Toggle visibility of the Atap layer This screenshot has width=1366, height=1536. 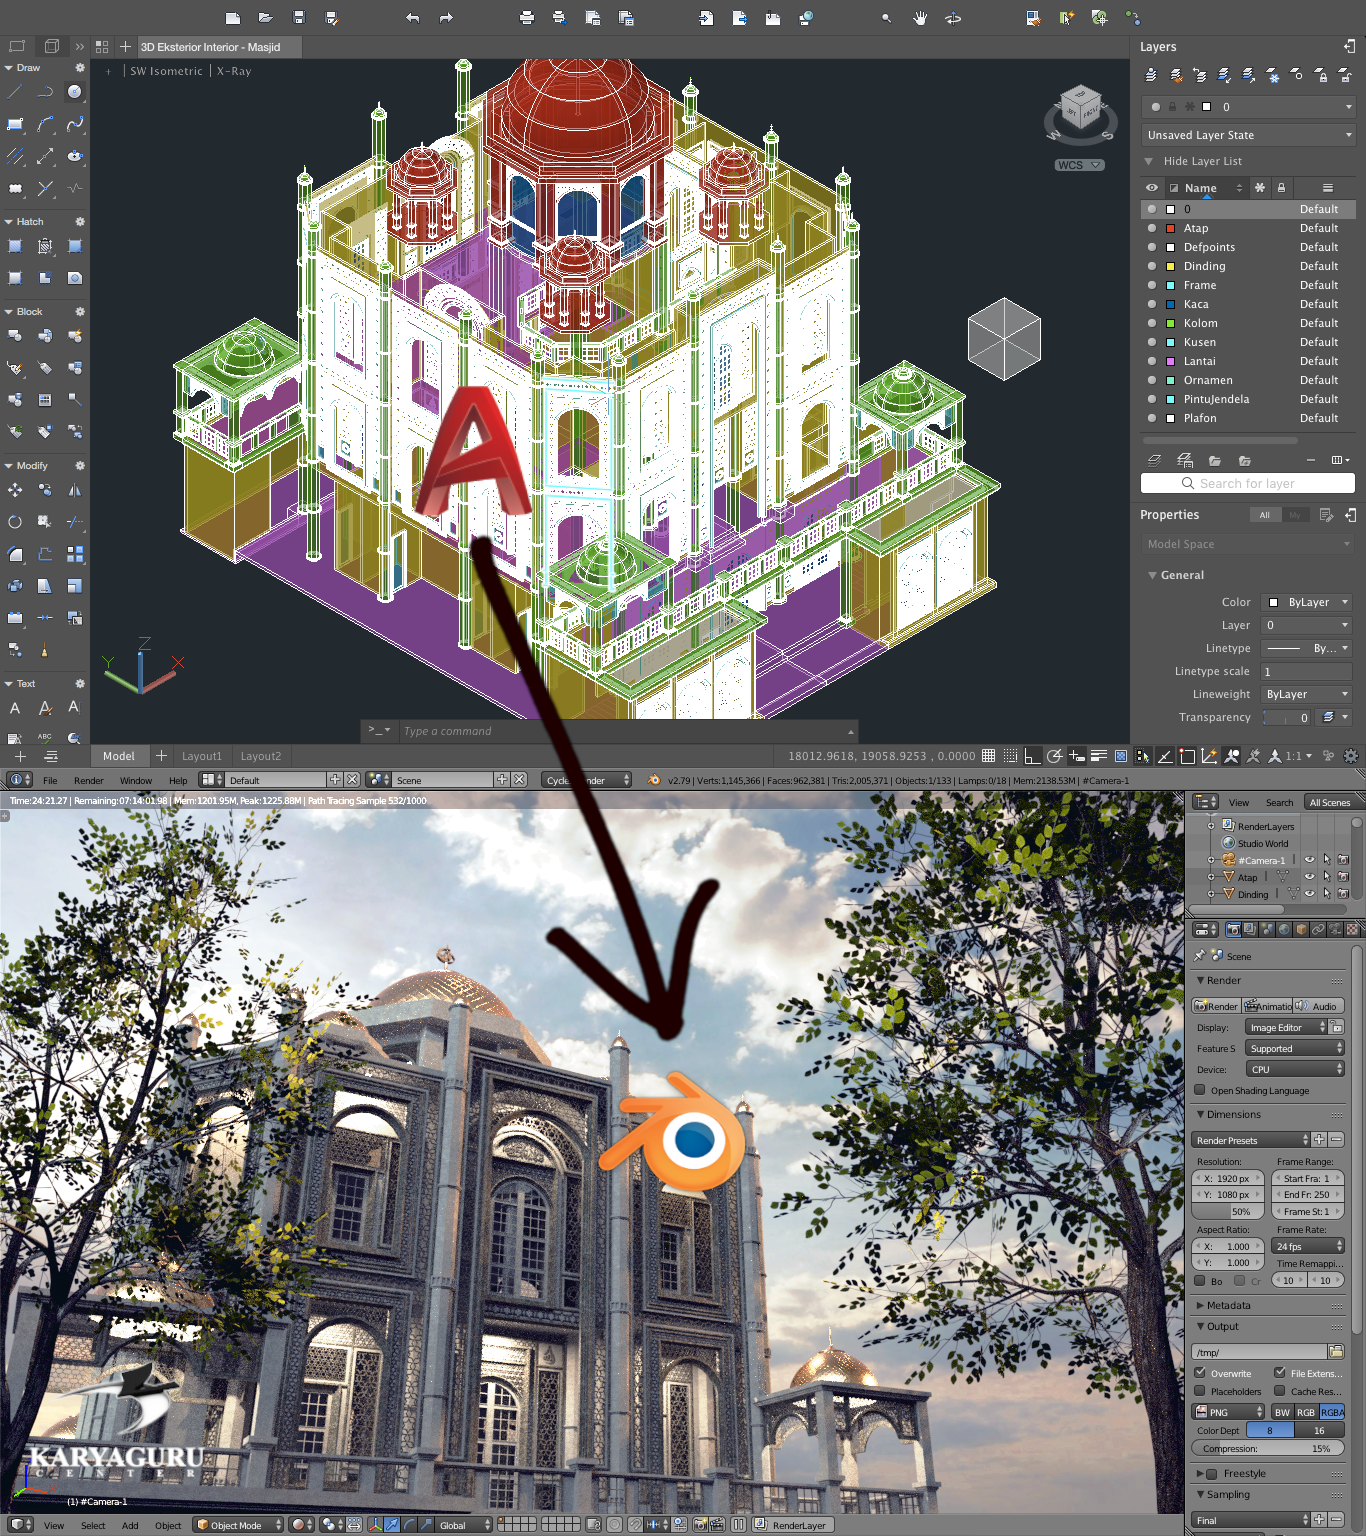(x=1152, y=228)
